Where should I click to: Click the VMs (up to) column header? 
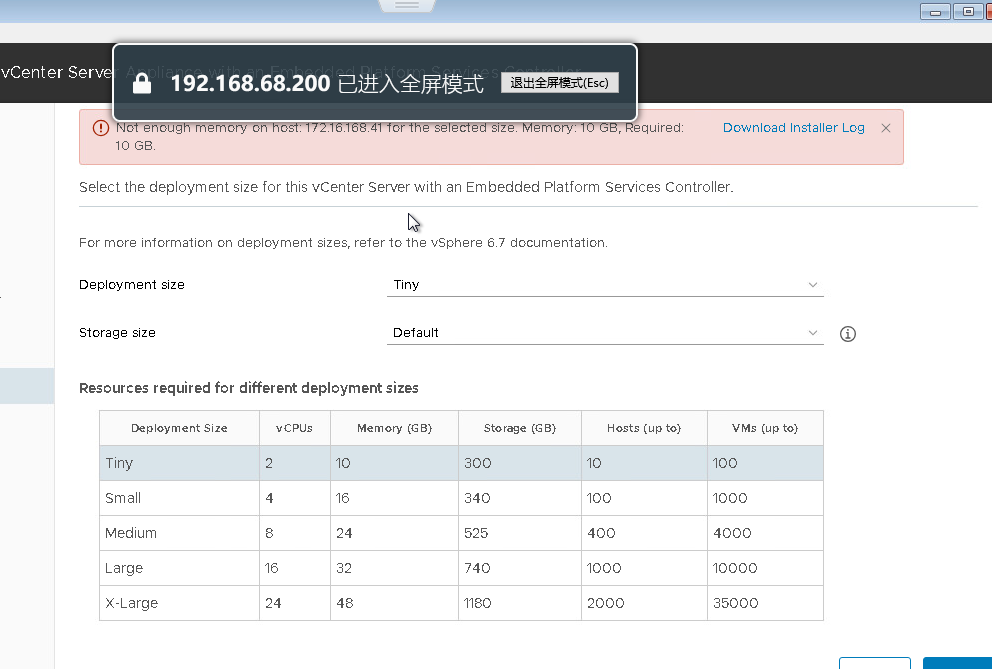point(765,428)
